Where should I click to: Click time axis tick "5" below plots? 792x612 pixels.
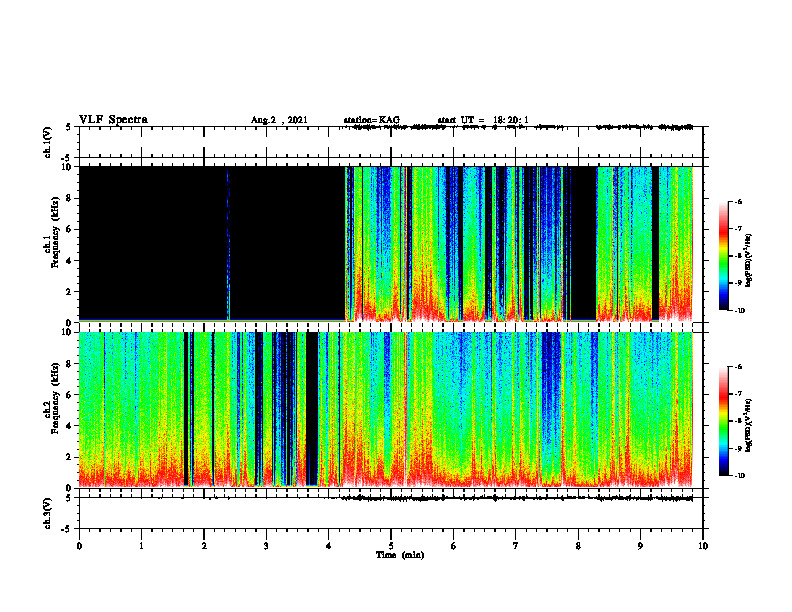point(391,546)
